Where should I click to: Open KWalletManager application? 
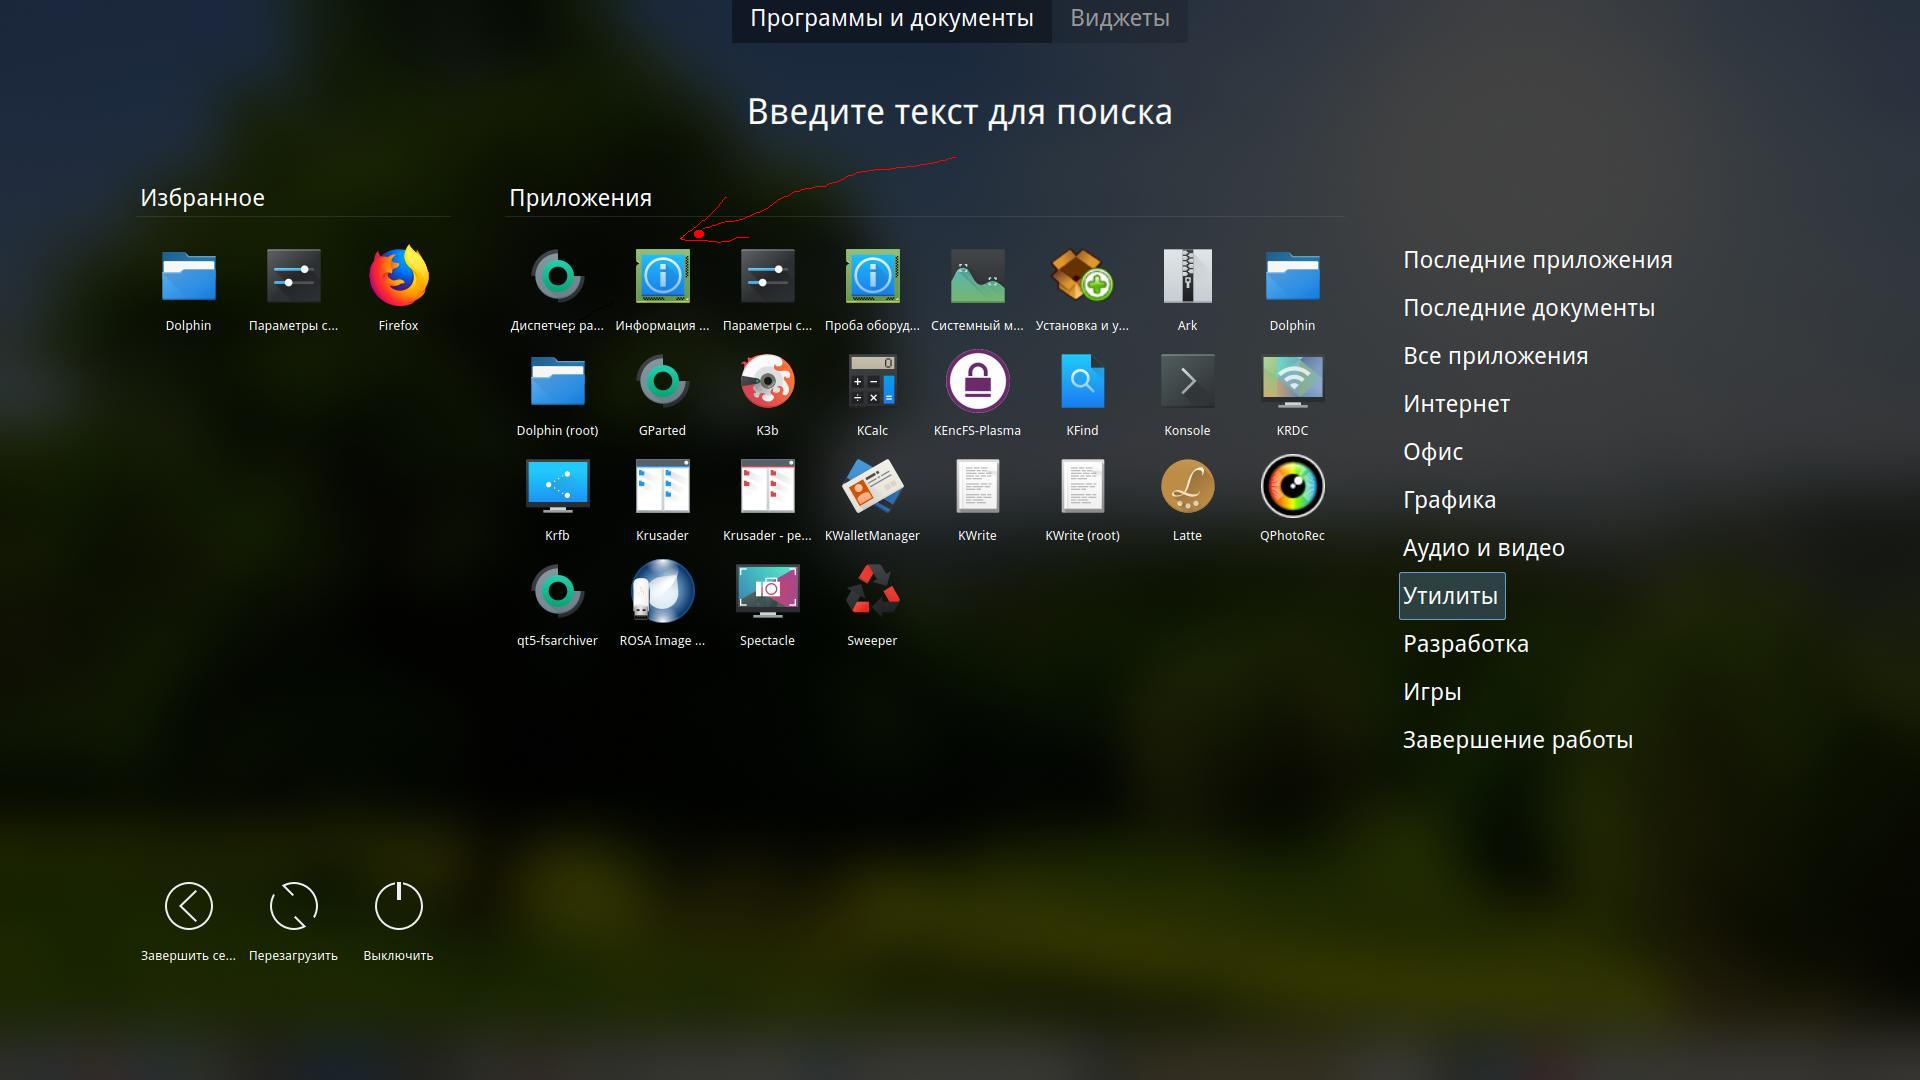[872, 488]
